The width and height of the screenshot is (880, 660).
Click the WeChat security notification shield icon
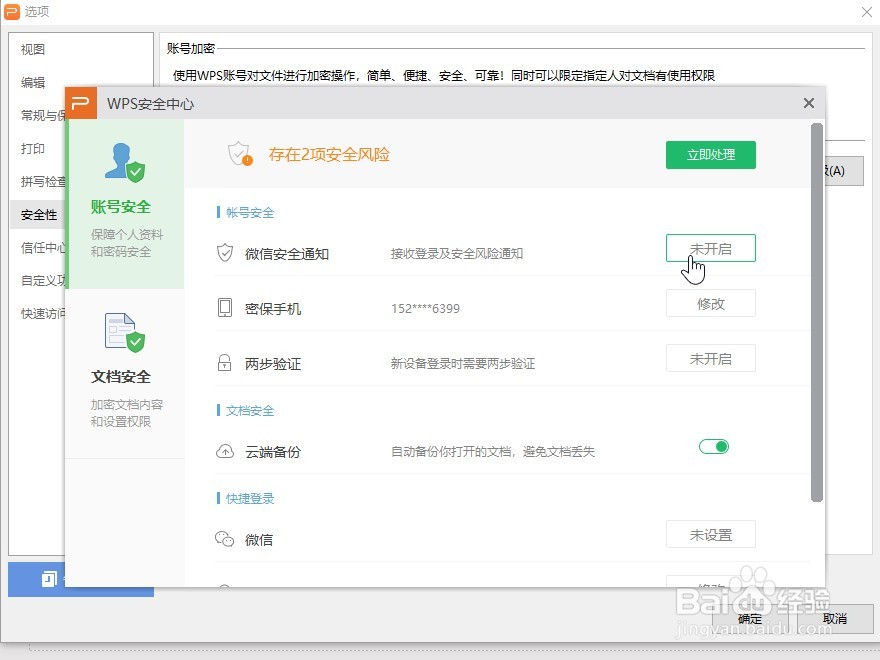point(225,253)
